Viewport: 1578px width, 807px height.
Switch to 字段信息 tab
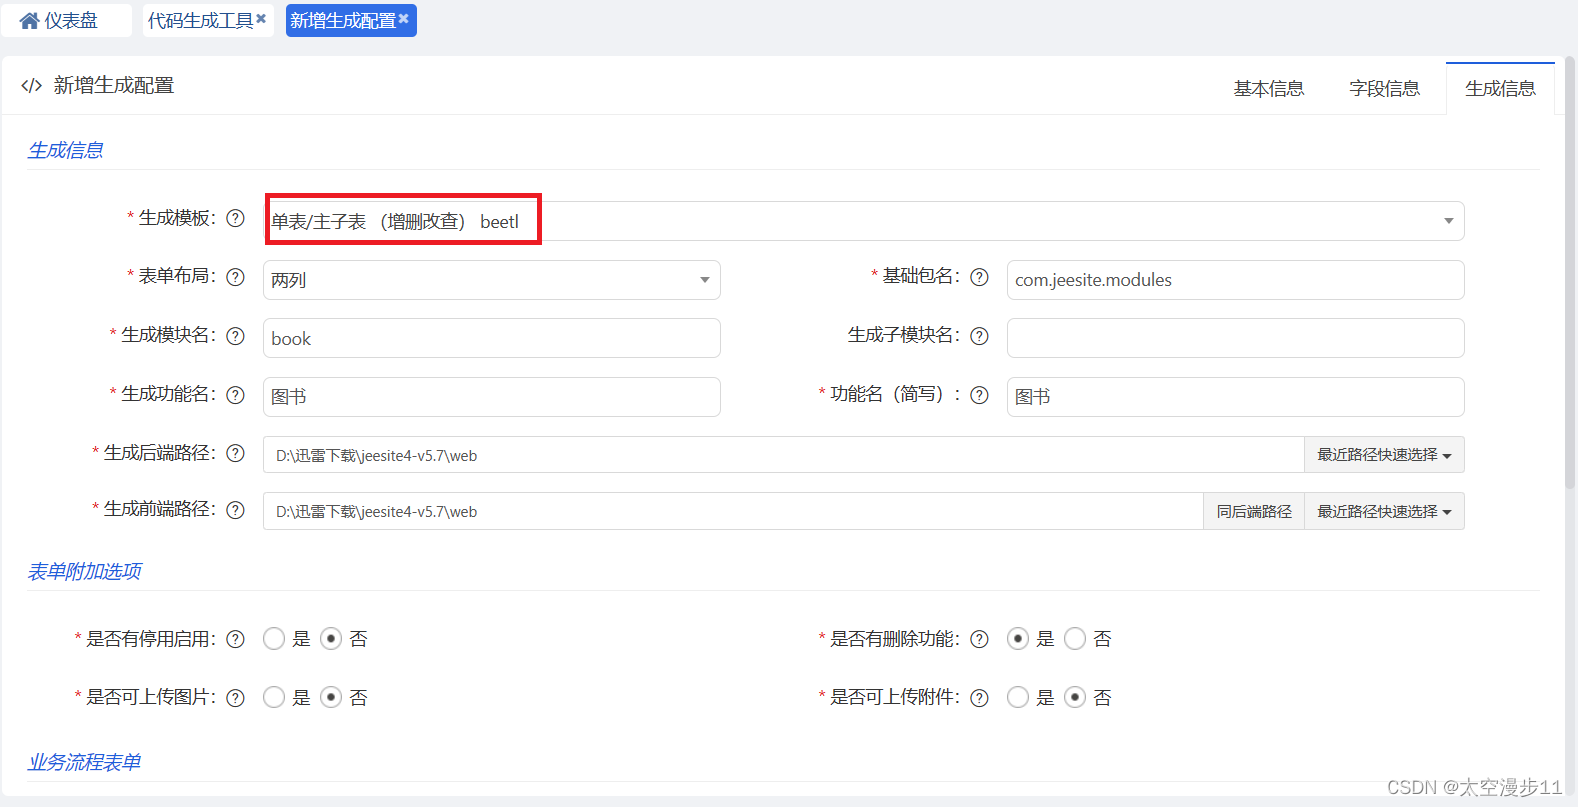[1385, 89]
